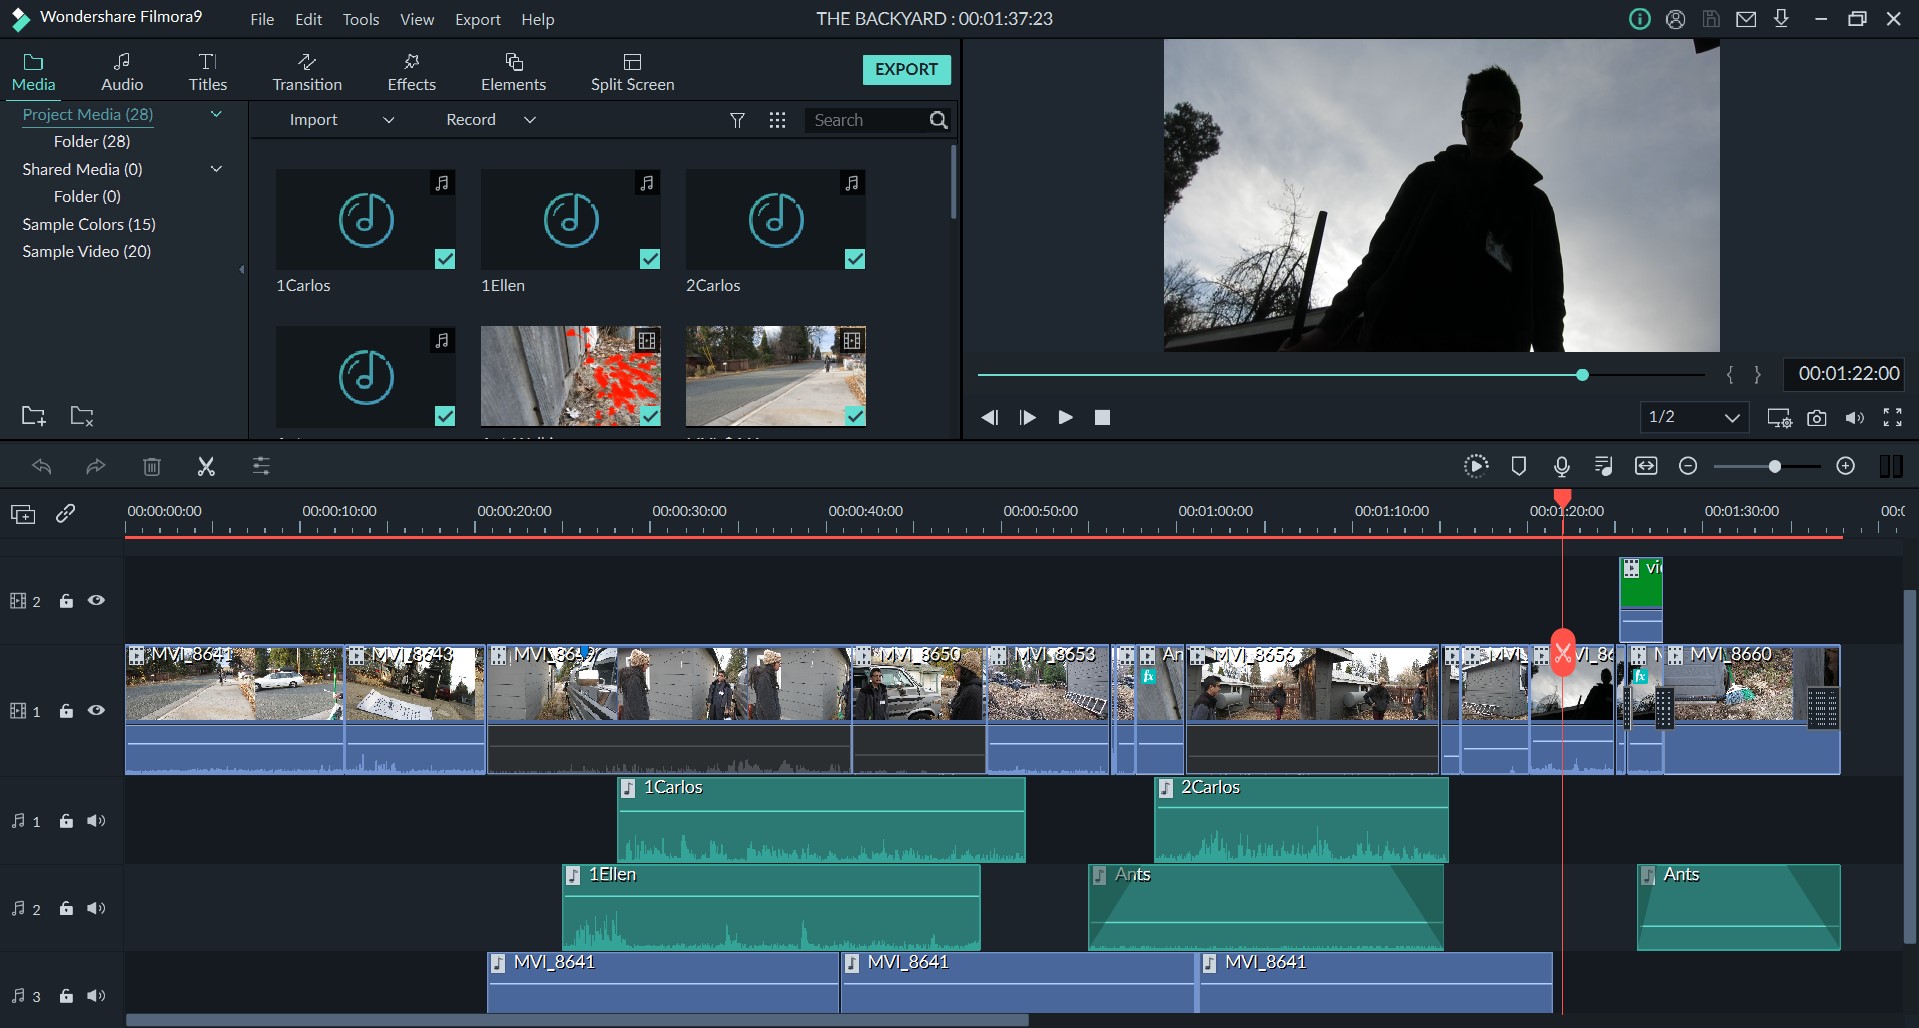This screenshot has height=1028, width=1919.
Task: Open the Audio tab
Action: pyautogui.click(x=122, y=73)
